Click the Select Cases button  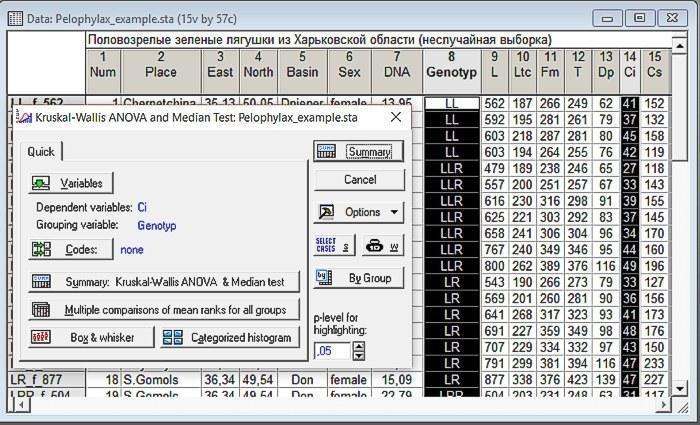point(333,245)
